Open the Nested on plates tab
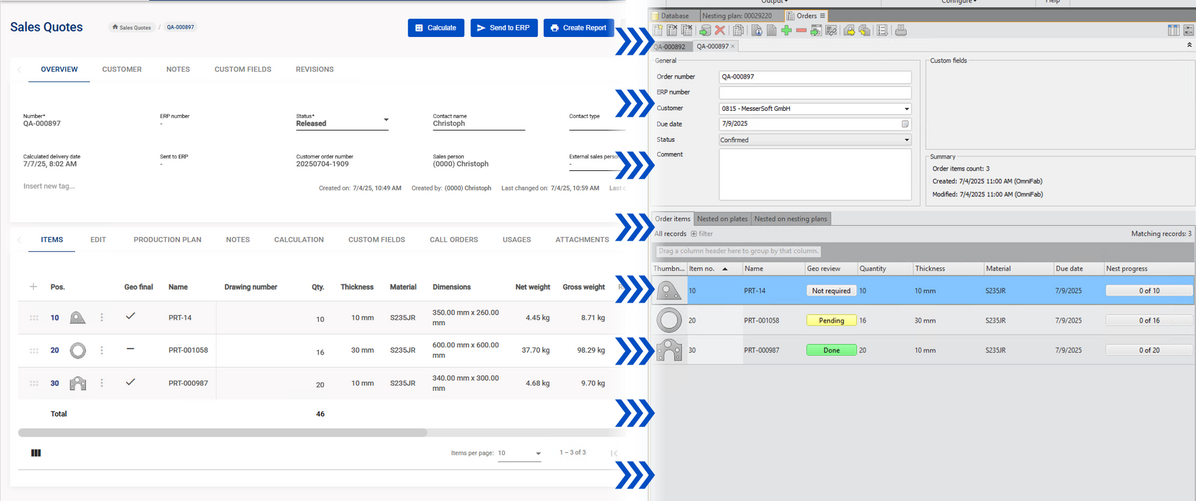Screen dimensions: 1196x501 click(x=722, y=219)
